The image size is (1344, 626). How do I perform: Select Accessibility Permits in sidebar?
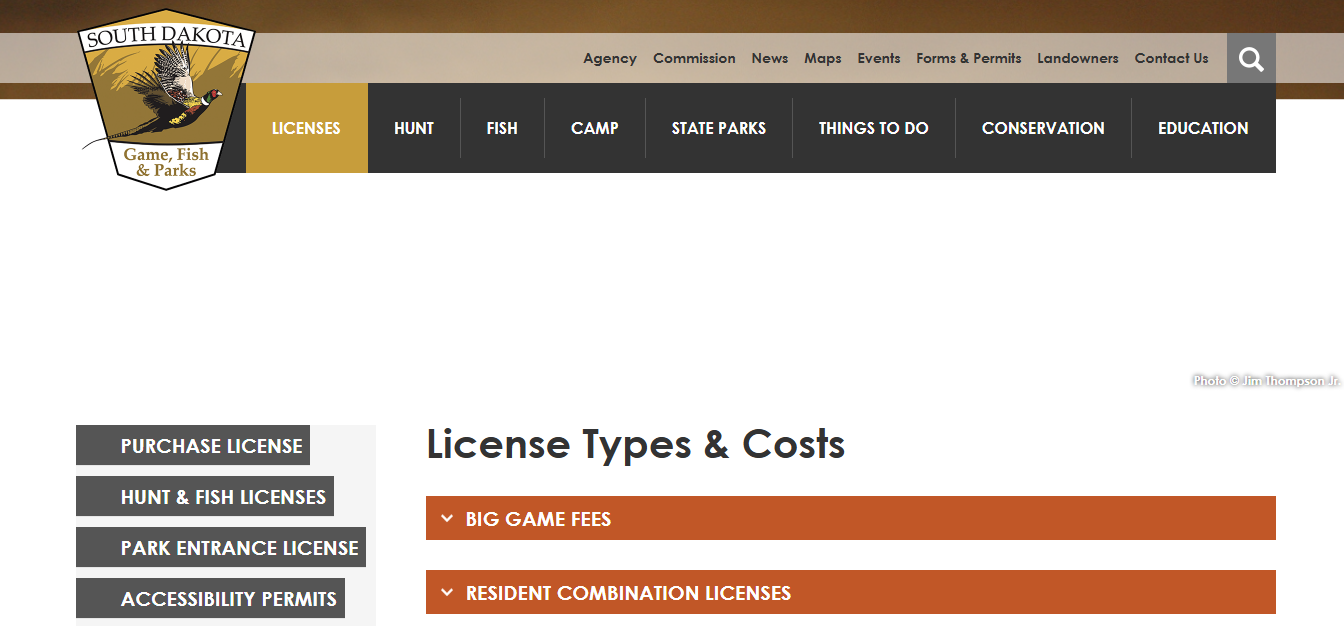point(210,599)
